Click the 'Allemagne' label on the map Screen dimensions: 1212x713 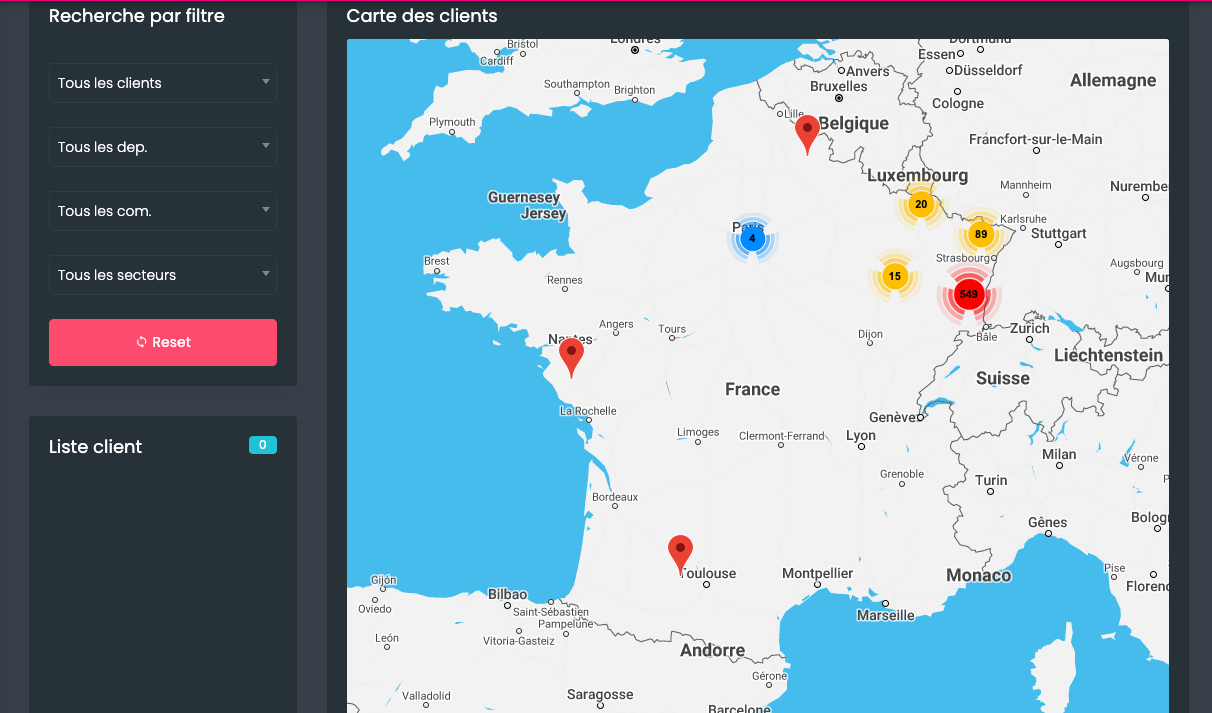1113,81
